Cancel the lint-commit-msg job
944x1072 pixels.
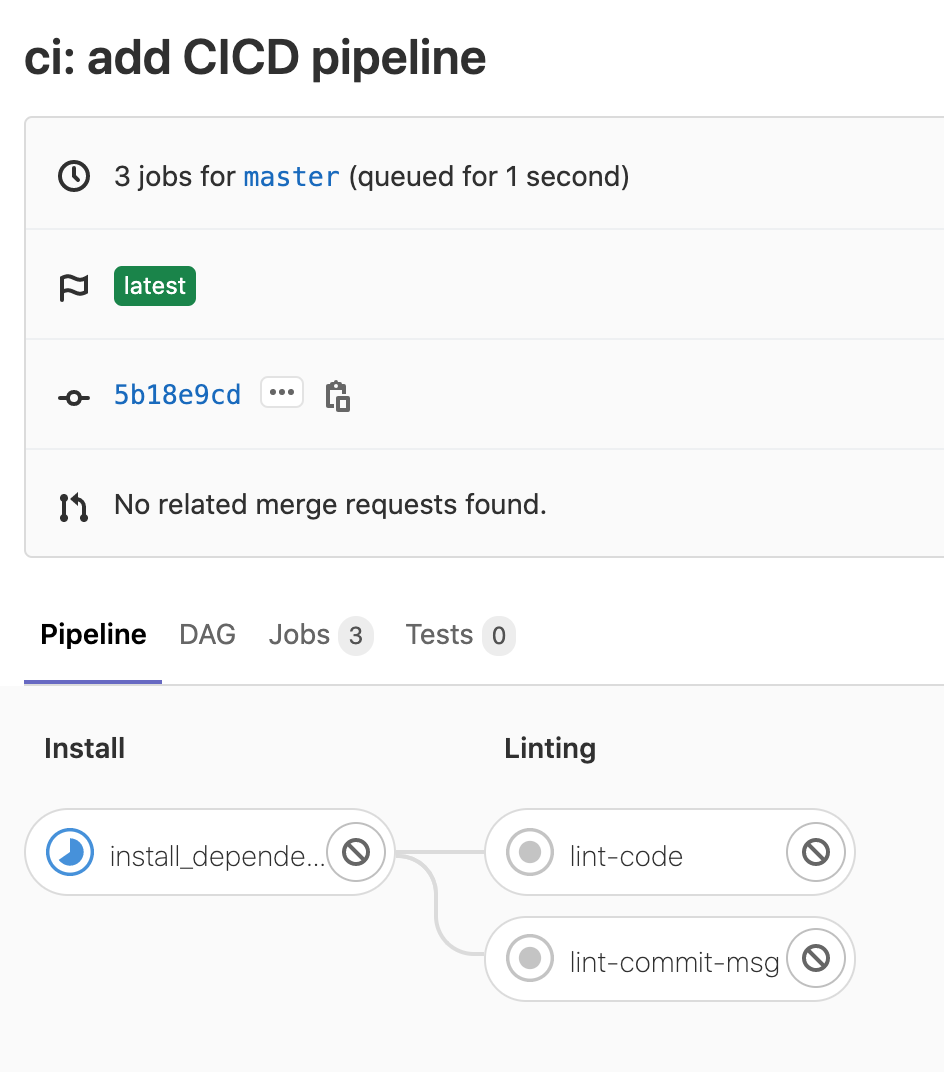coord(816,959)
